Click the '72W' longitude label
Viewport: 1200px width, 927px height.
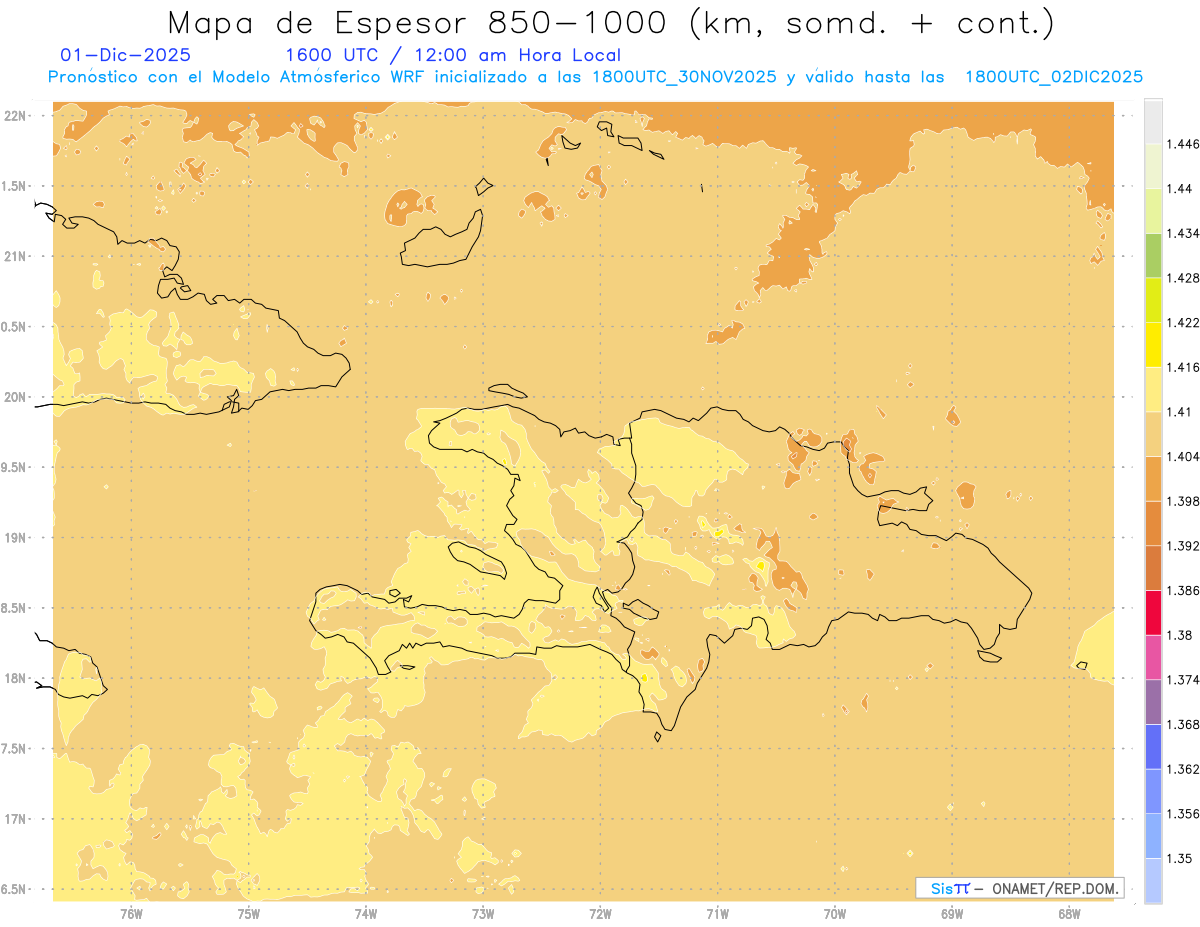600,914
